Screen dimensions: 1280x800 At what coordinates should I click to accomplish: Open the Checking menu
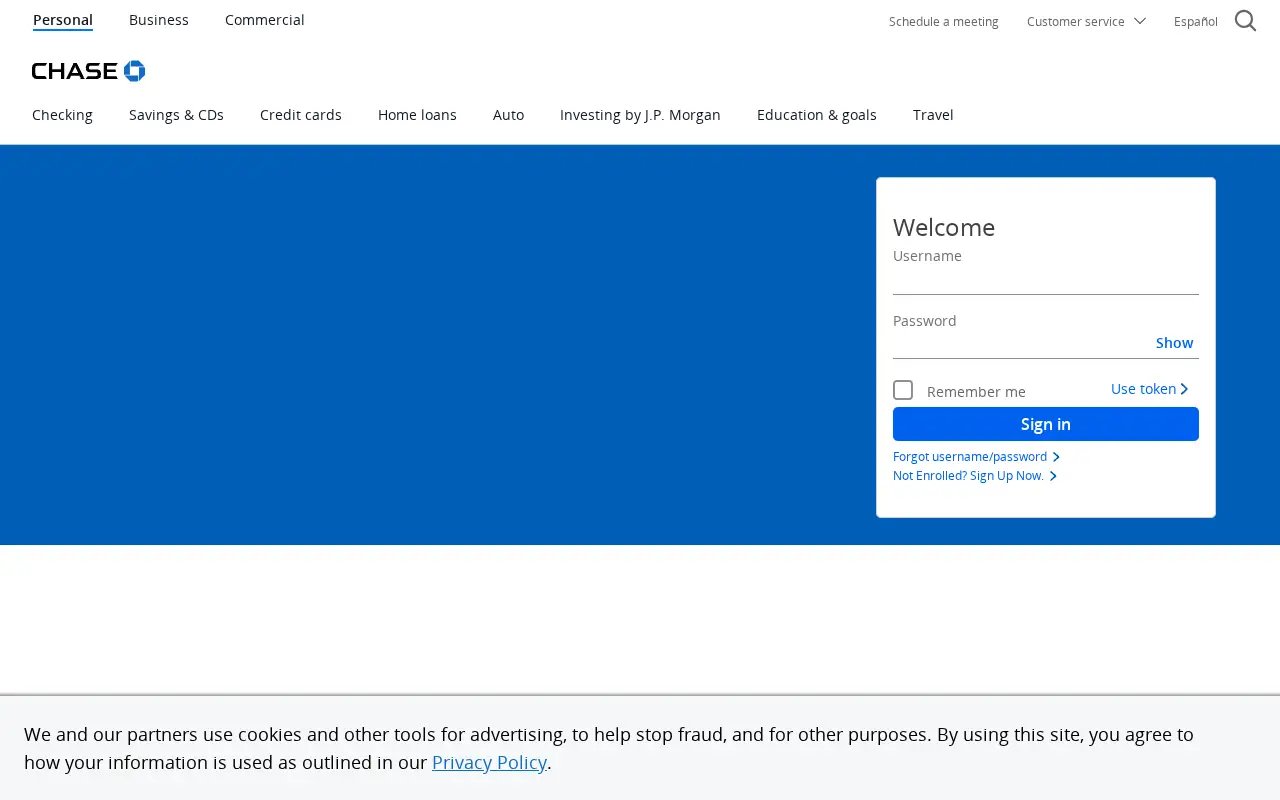click(x=62, y=115)
